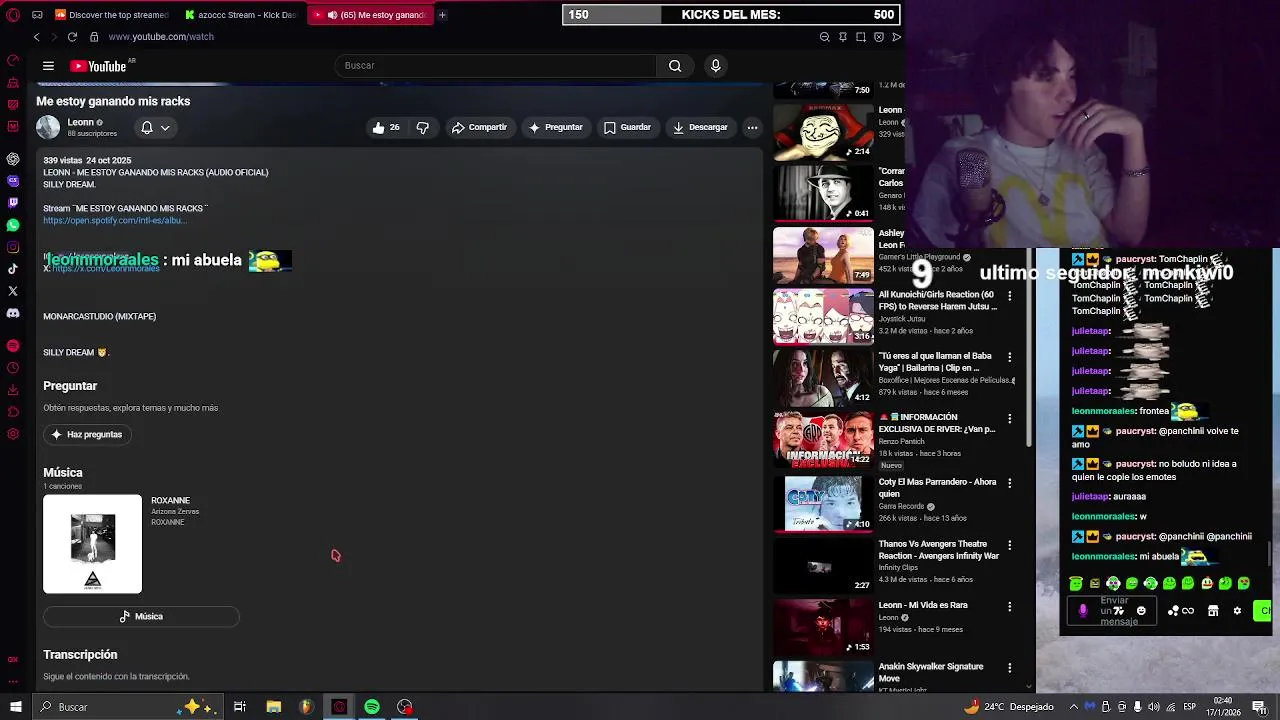Image resolution: width=1280 pixels, height=720 pixels.
Task: Open sidebar settings gear icon
Action: (13, 434)
